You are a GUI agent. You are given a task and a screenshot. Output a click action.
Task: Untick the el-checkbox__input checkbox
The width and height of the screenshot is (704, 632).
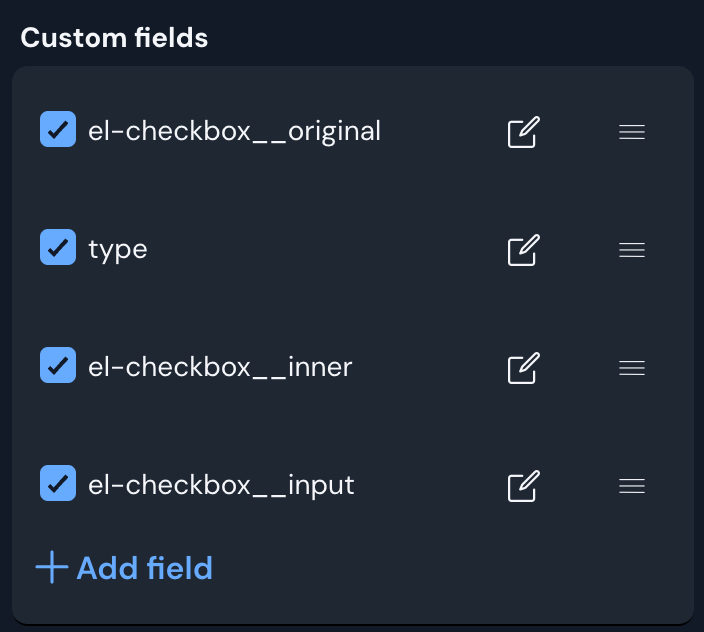tap(58, 483)
